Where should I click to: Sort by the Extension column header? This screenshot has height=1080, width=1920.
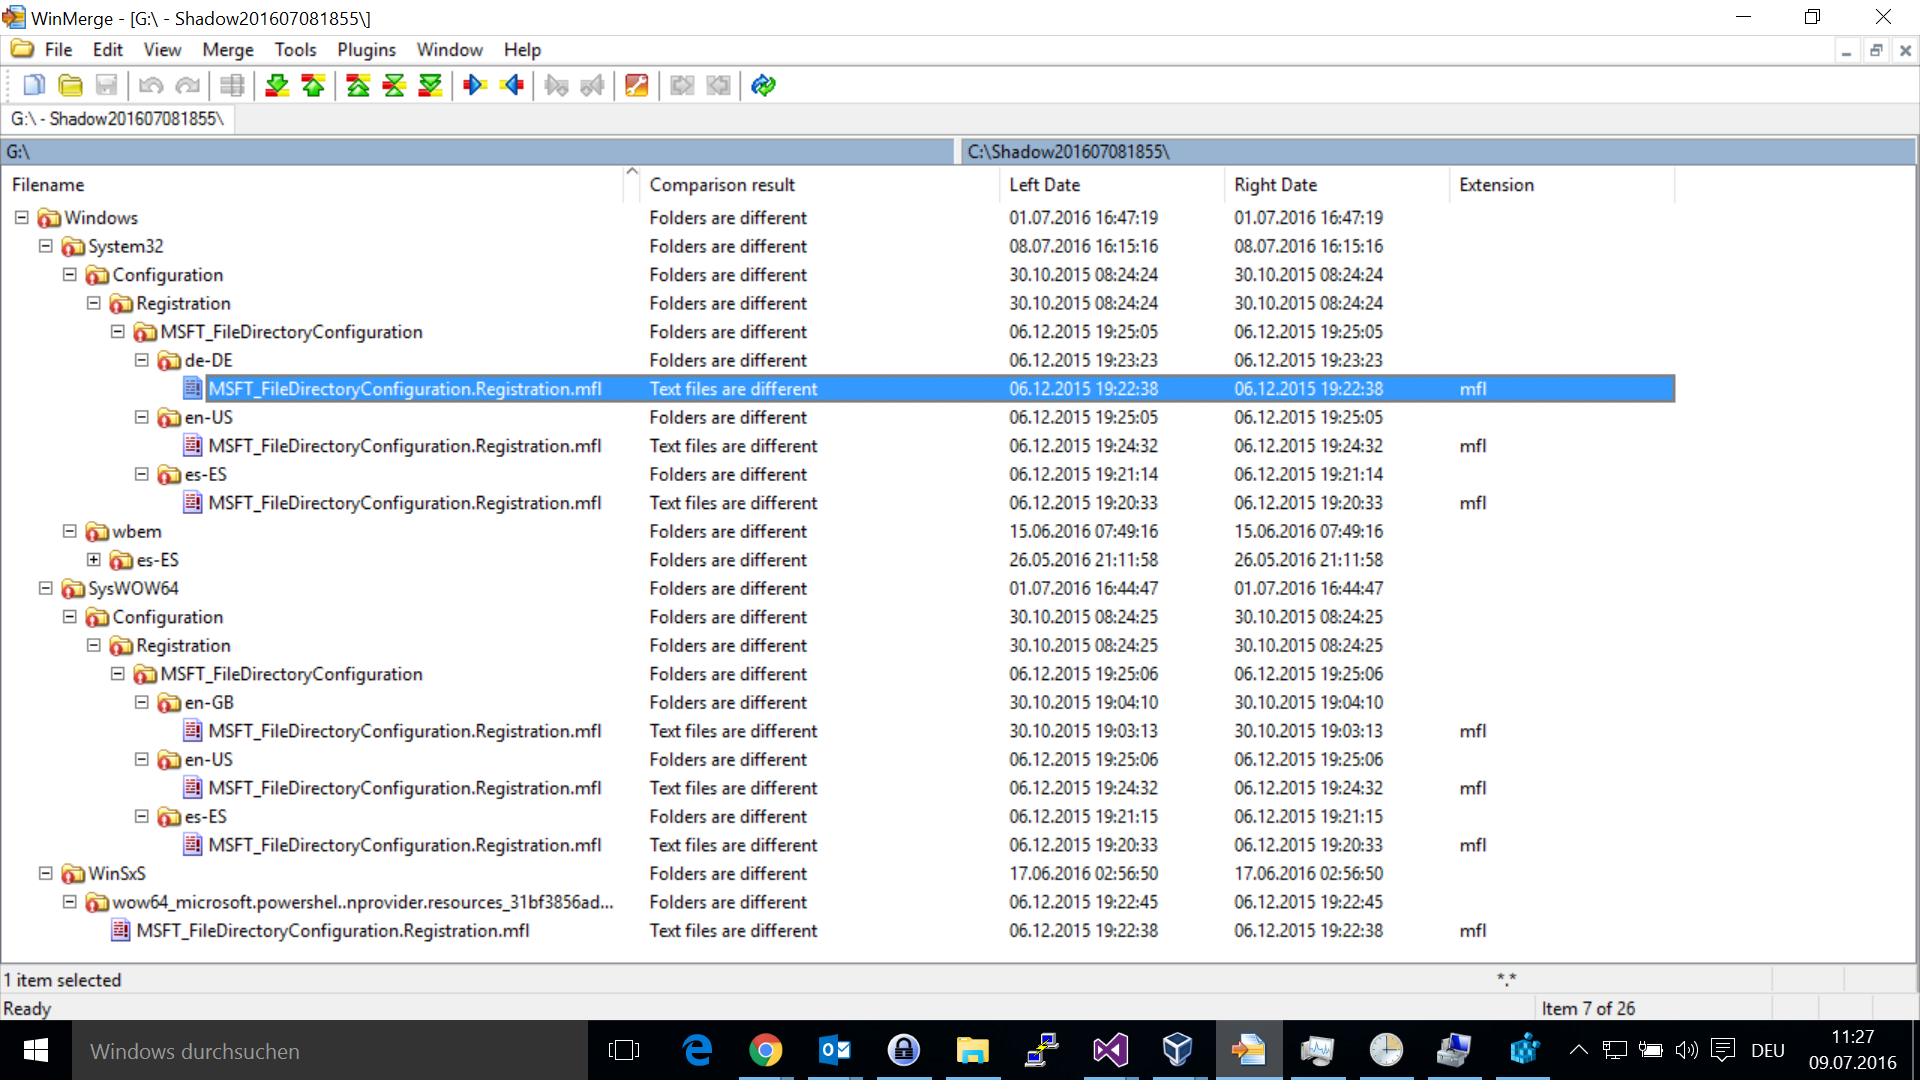1562,185
